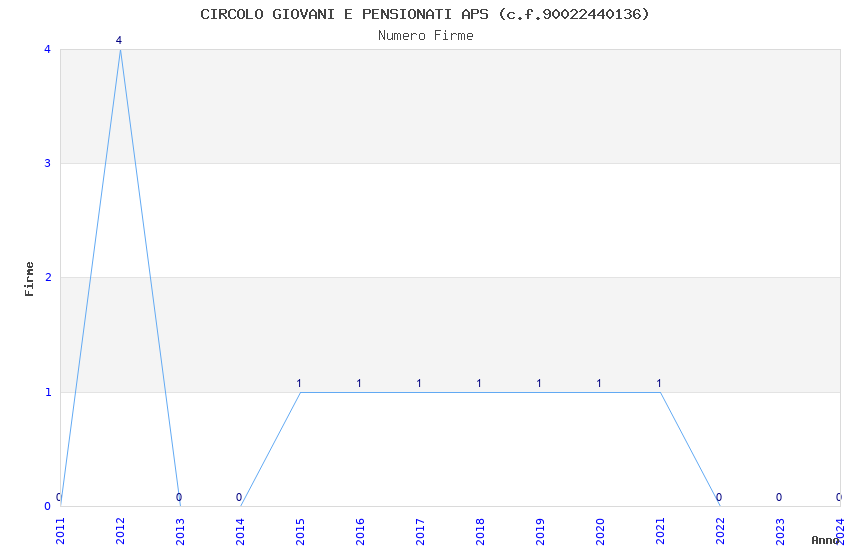
Task: Select the 2012 year label
Action: coord(120,531)
